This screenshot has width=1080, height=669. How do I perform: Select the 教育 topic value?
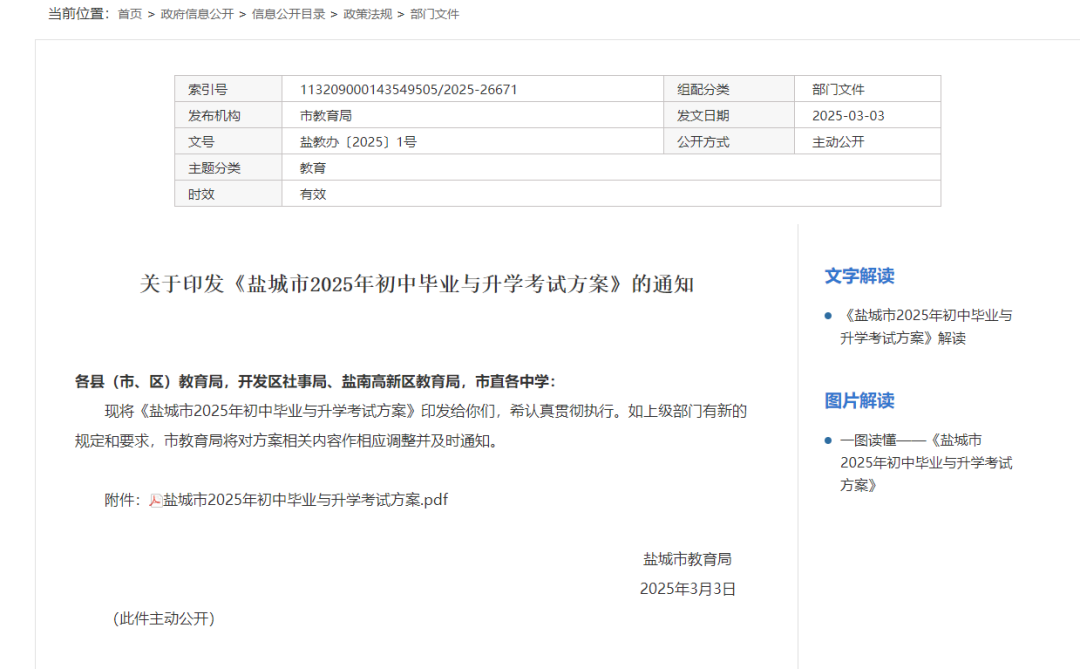(313, 168)
